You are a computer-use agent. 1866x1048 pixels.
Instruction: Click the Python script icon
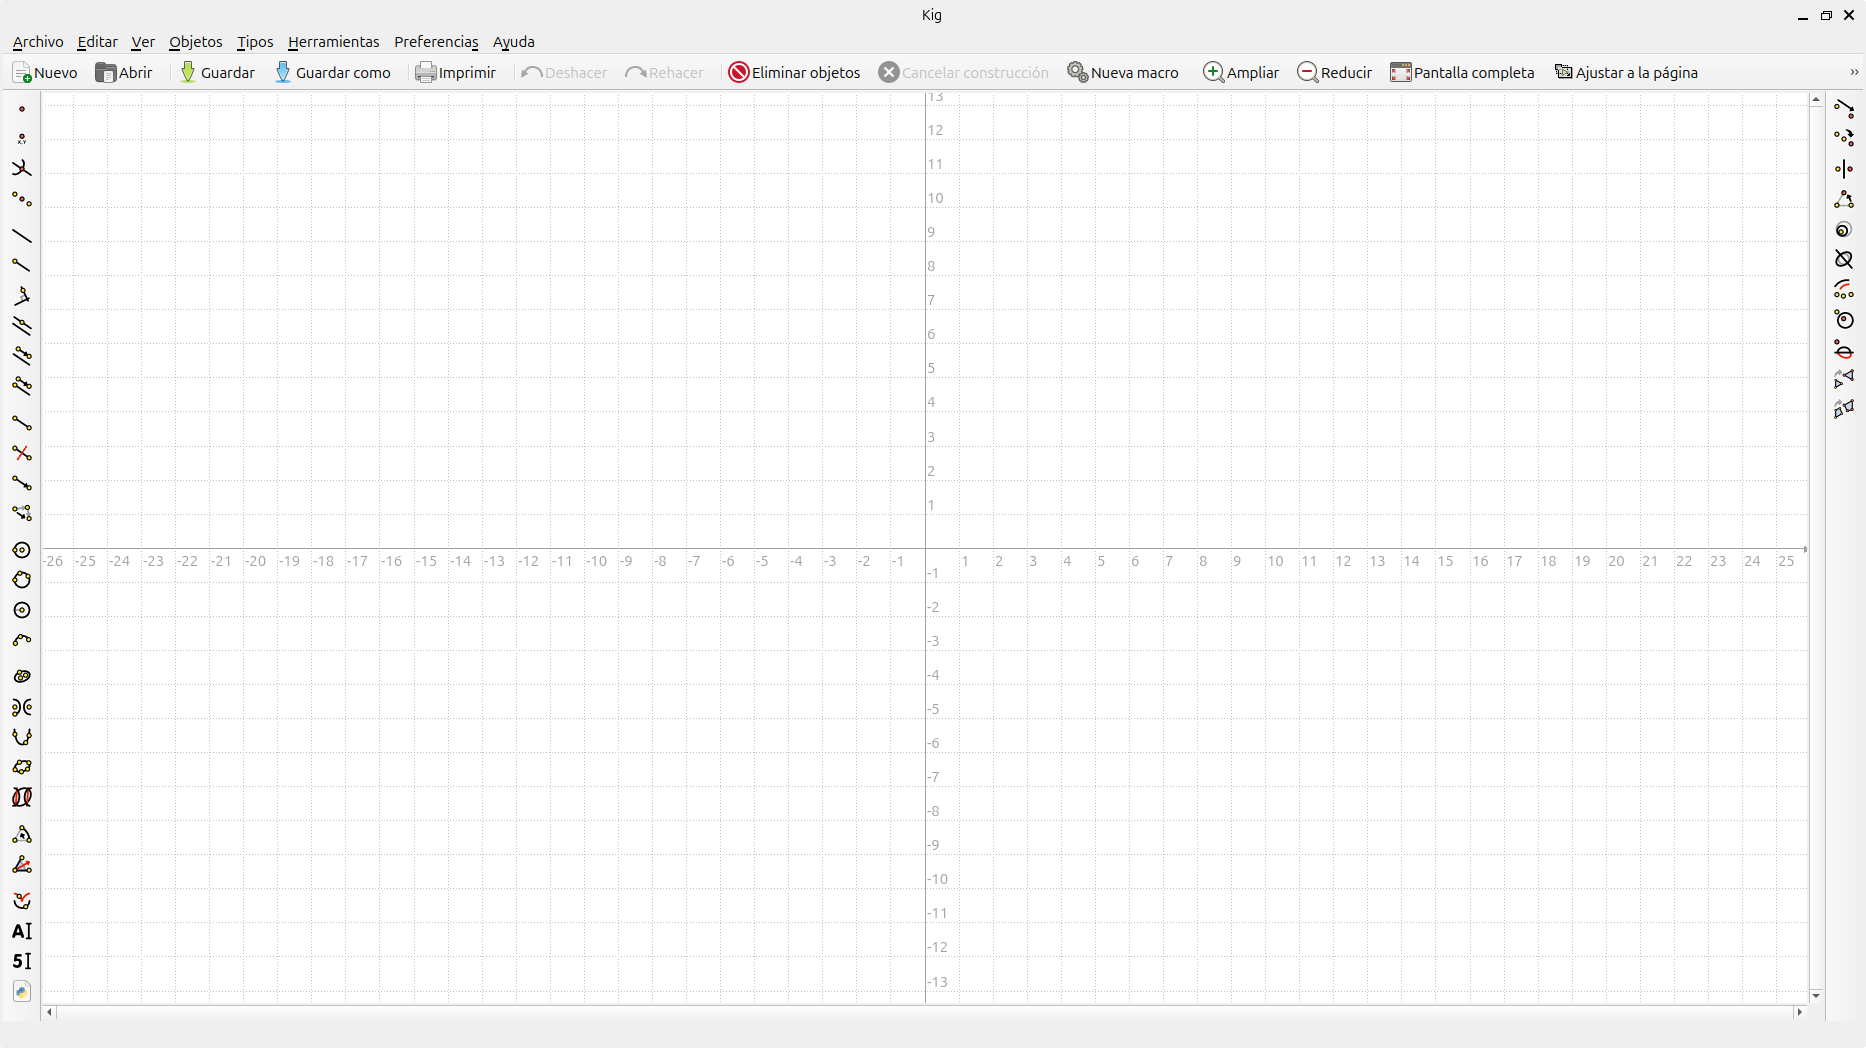point(21,992)
